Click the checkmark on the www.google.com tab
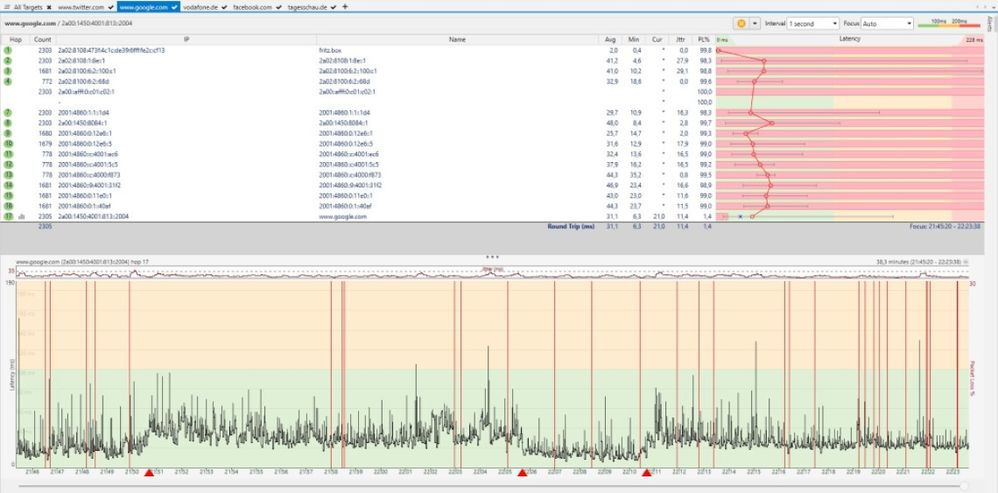Viewport: 998px width, 493px height. [174, 7]
